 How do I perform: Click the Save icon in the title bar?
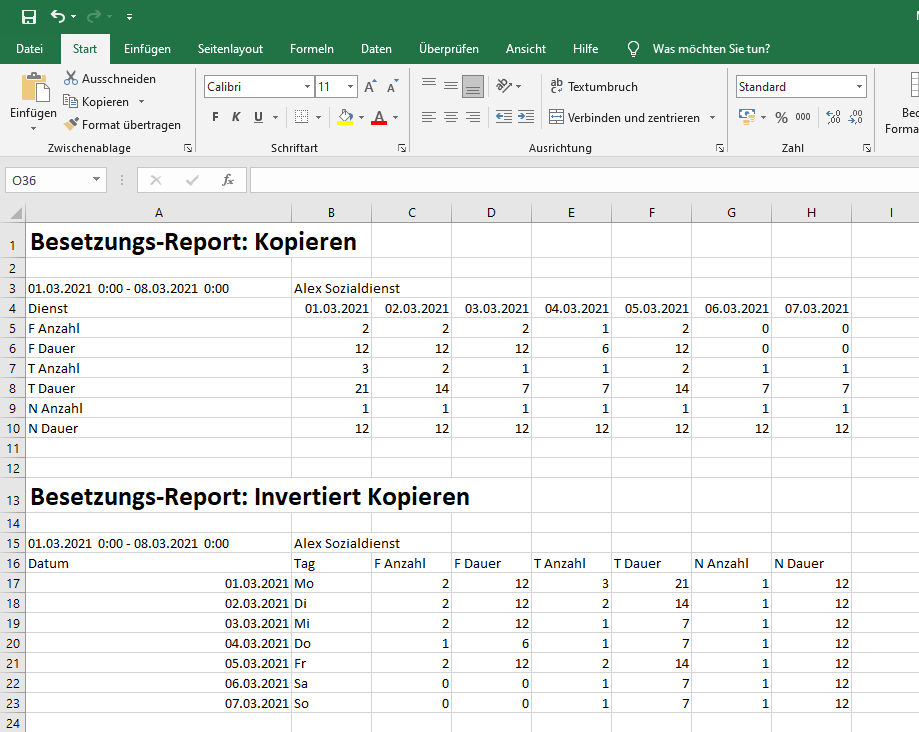29,17
